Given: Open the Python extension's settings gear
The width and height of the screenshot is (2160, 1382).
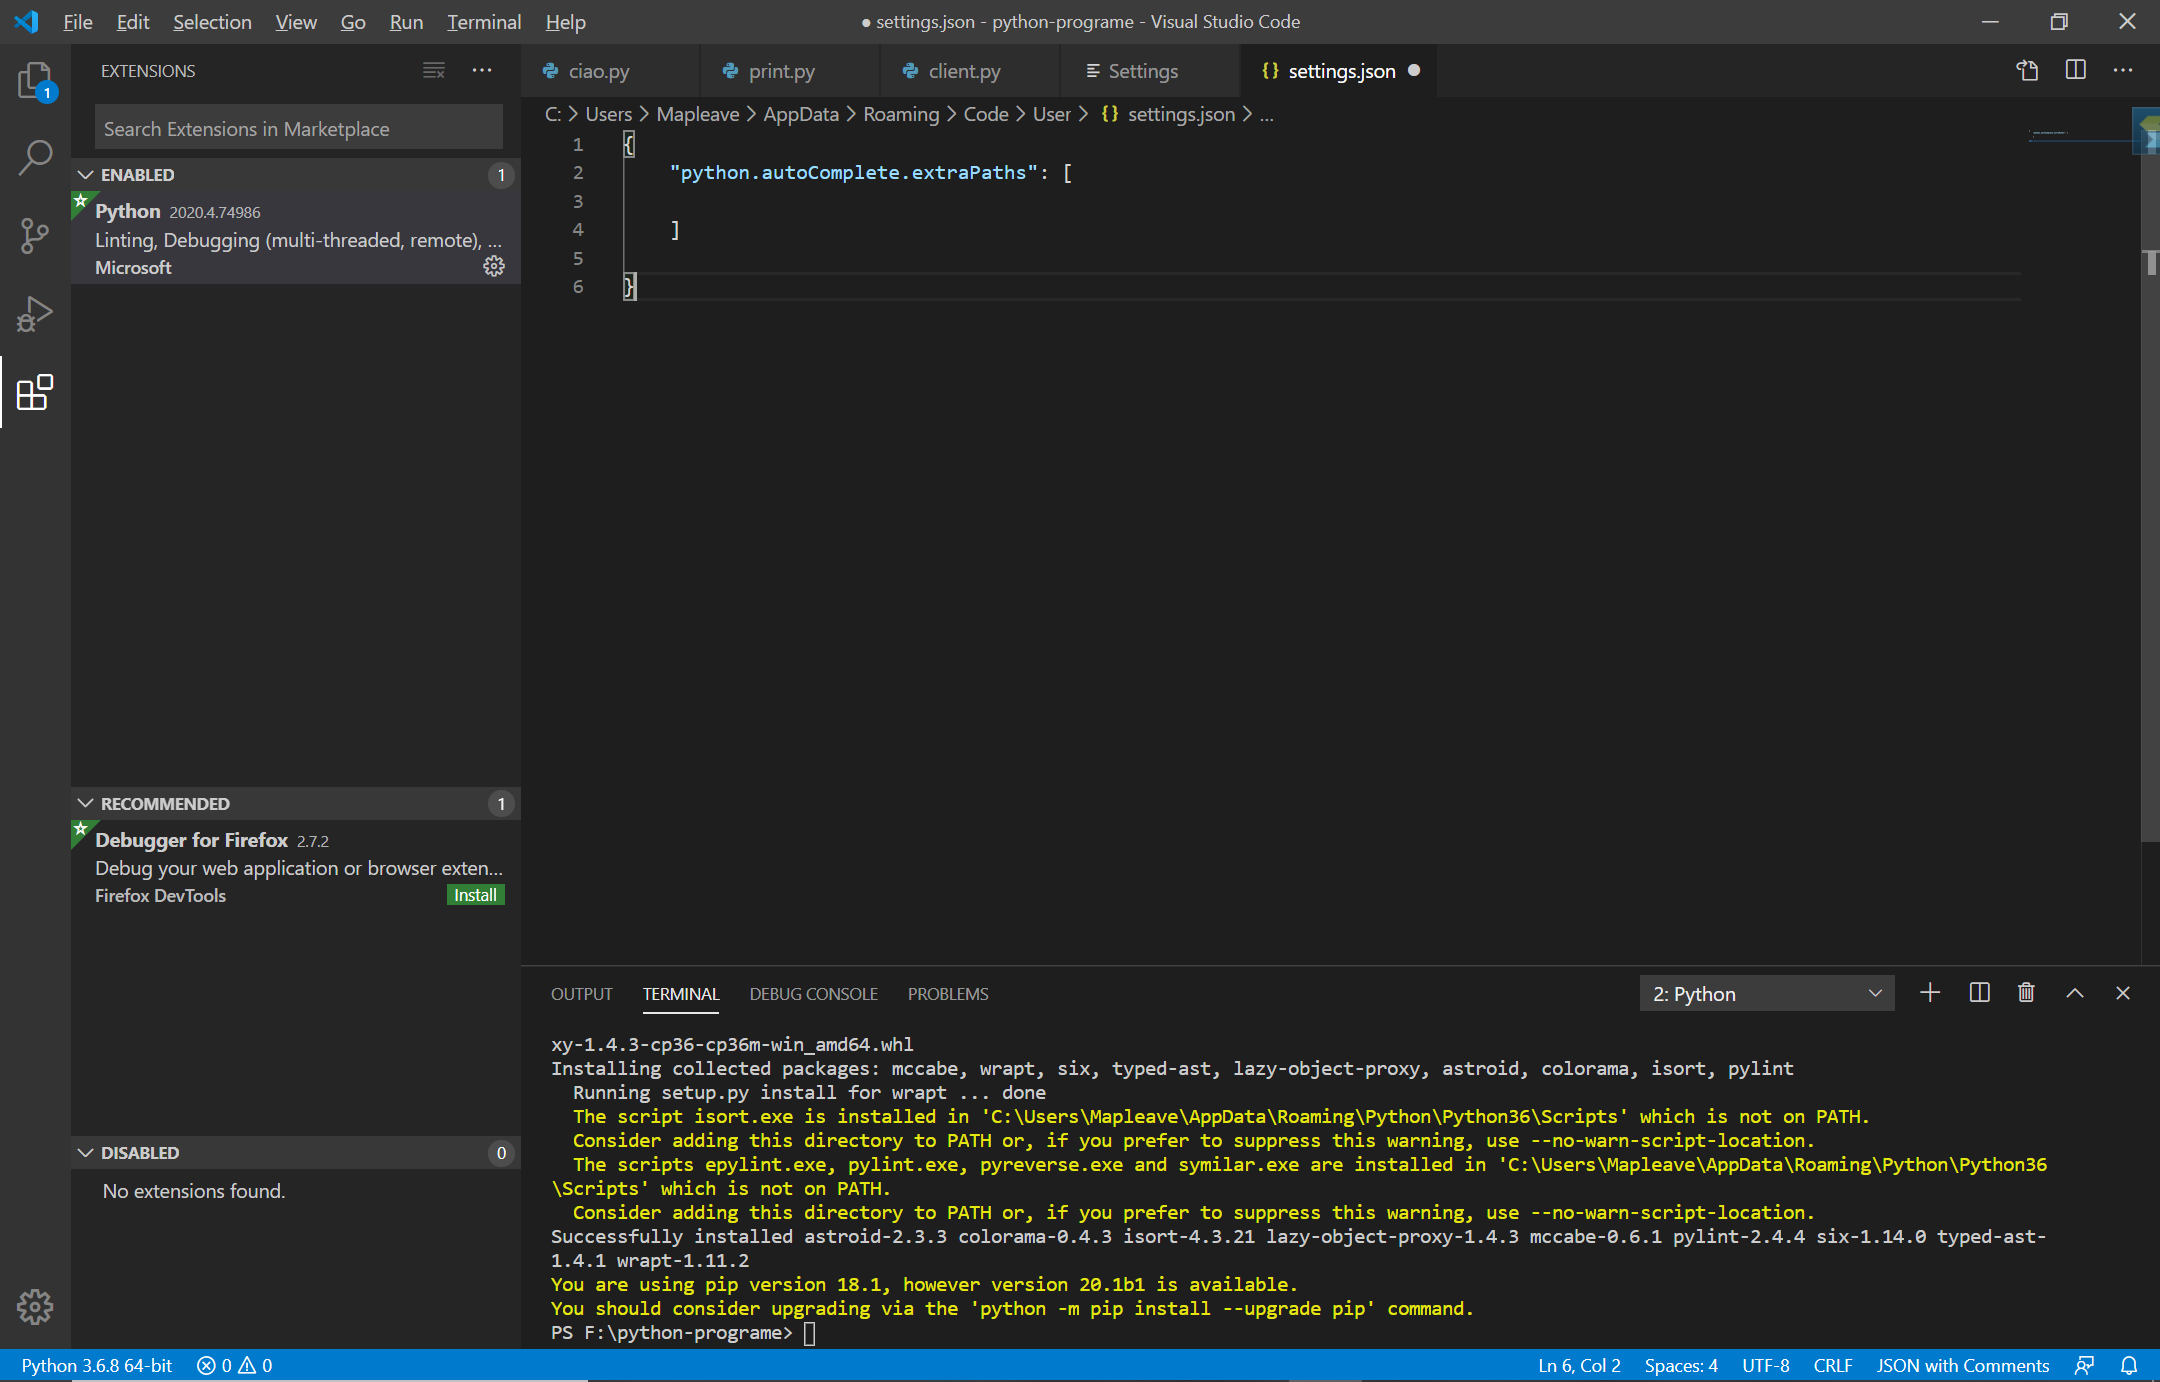Looking at the screenshot, I should [494, 266].
